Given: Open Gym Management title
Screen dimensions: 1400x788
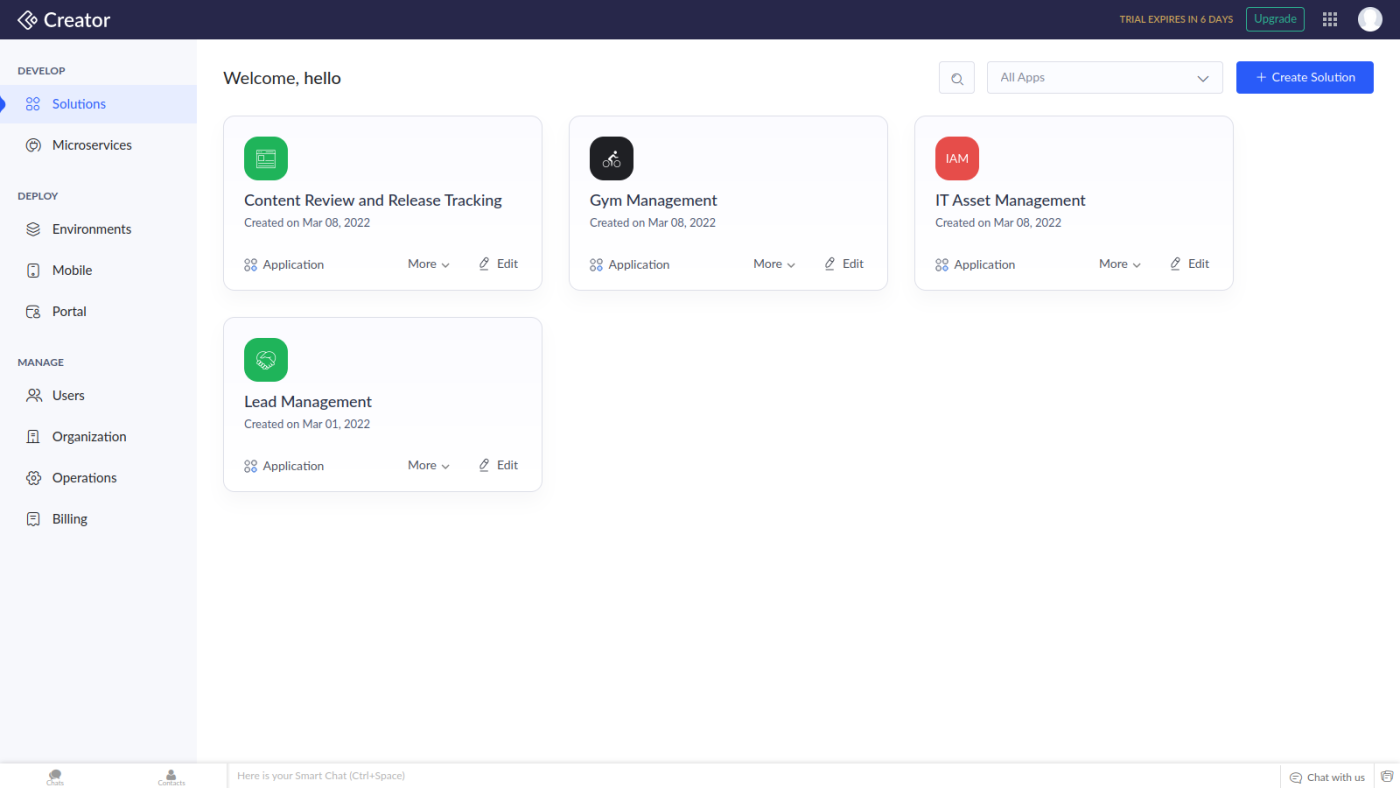Looking at the screenshot, I should [x=653, y=200].
